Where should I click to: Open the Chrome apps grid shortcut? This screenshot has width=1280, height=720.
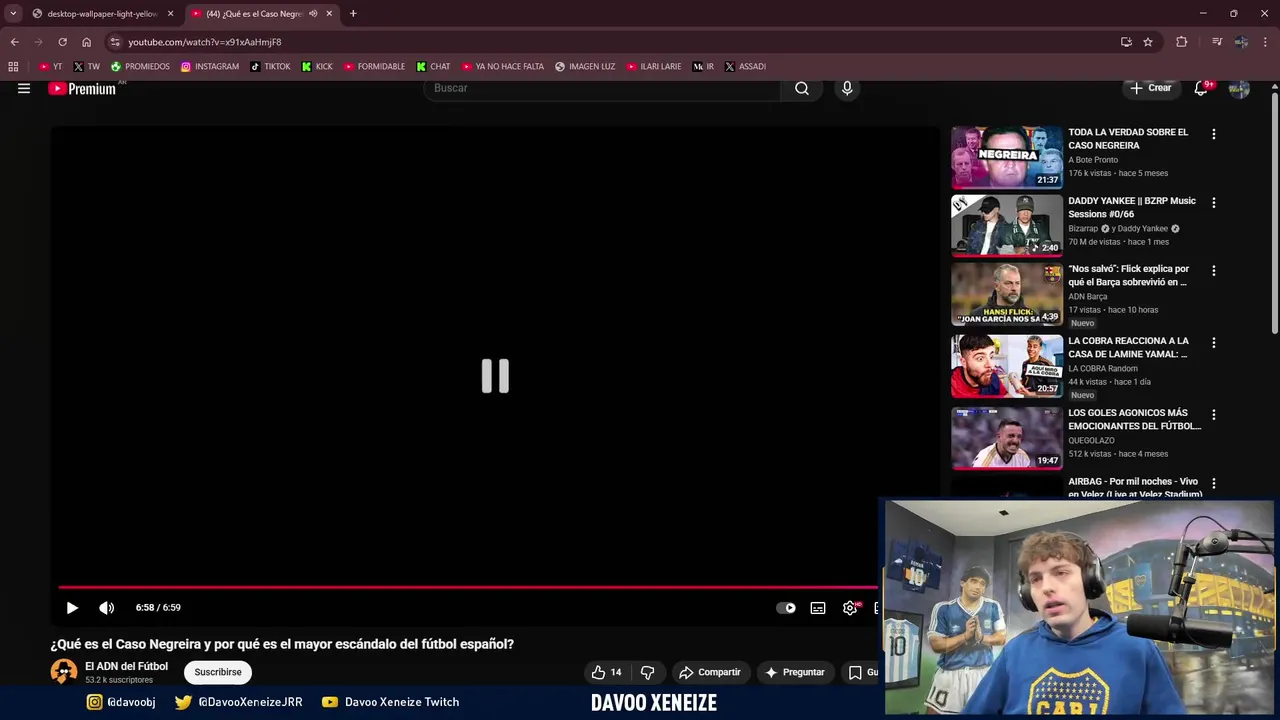pos(13,67)
